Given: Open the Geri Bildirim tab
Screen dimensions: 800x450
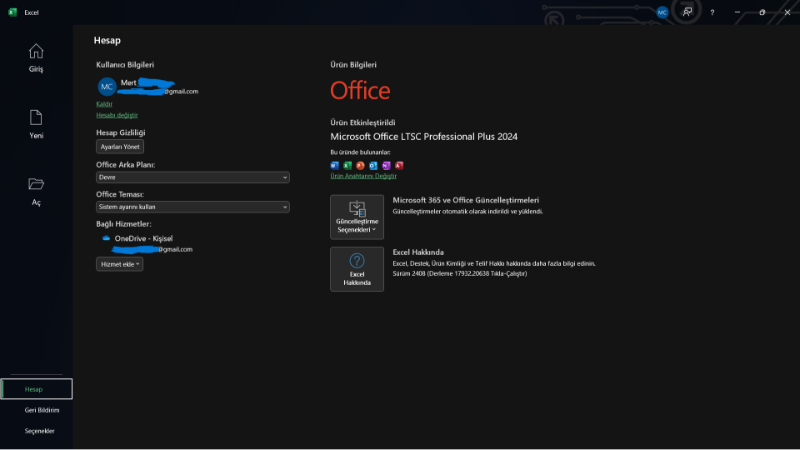Looking at the screenshot, I should 42,410.
